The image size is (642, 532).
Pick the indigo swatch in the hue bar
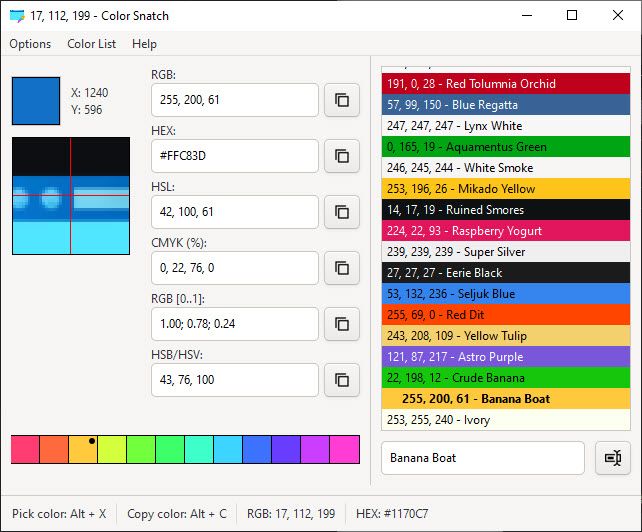(286, 450)
